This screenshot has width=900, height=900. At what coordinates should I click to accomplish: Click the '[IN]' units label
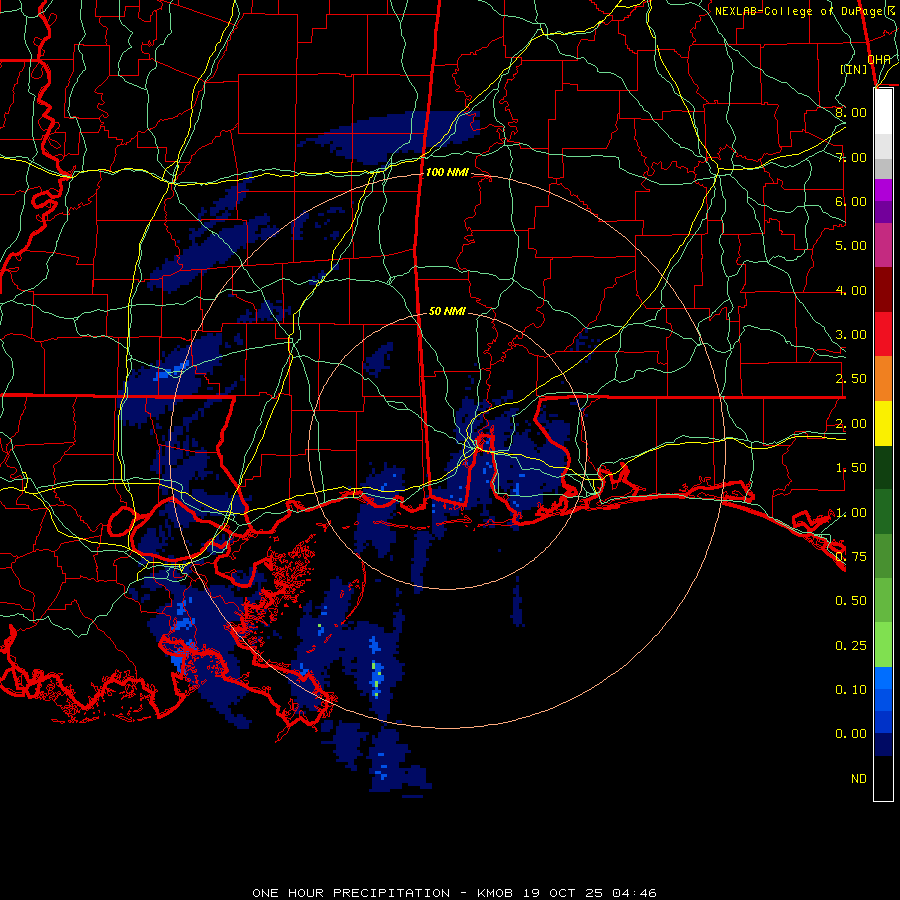[x=854, y=69]
